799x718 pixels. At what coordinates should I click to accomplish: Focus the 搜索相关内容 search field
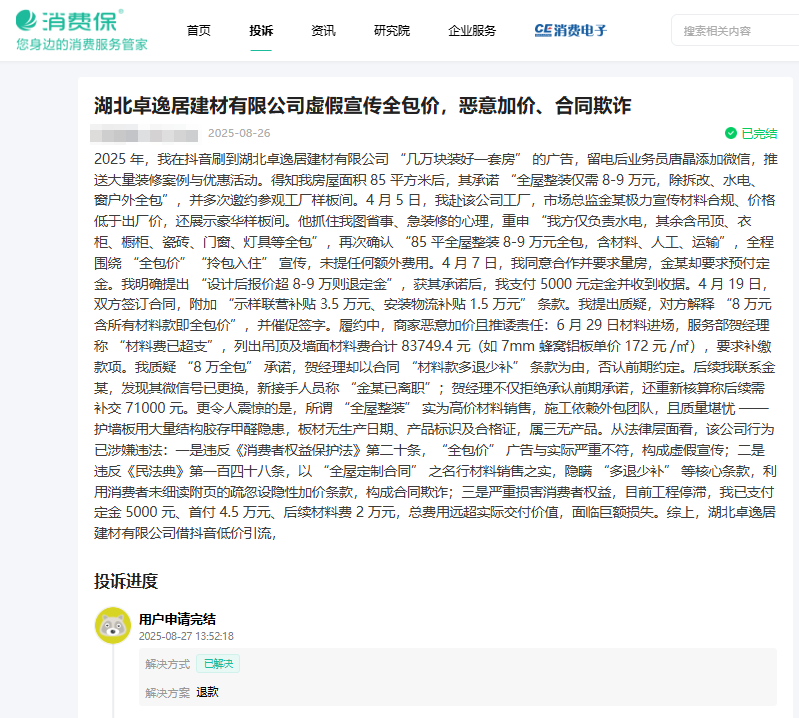[736, 31]
